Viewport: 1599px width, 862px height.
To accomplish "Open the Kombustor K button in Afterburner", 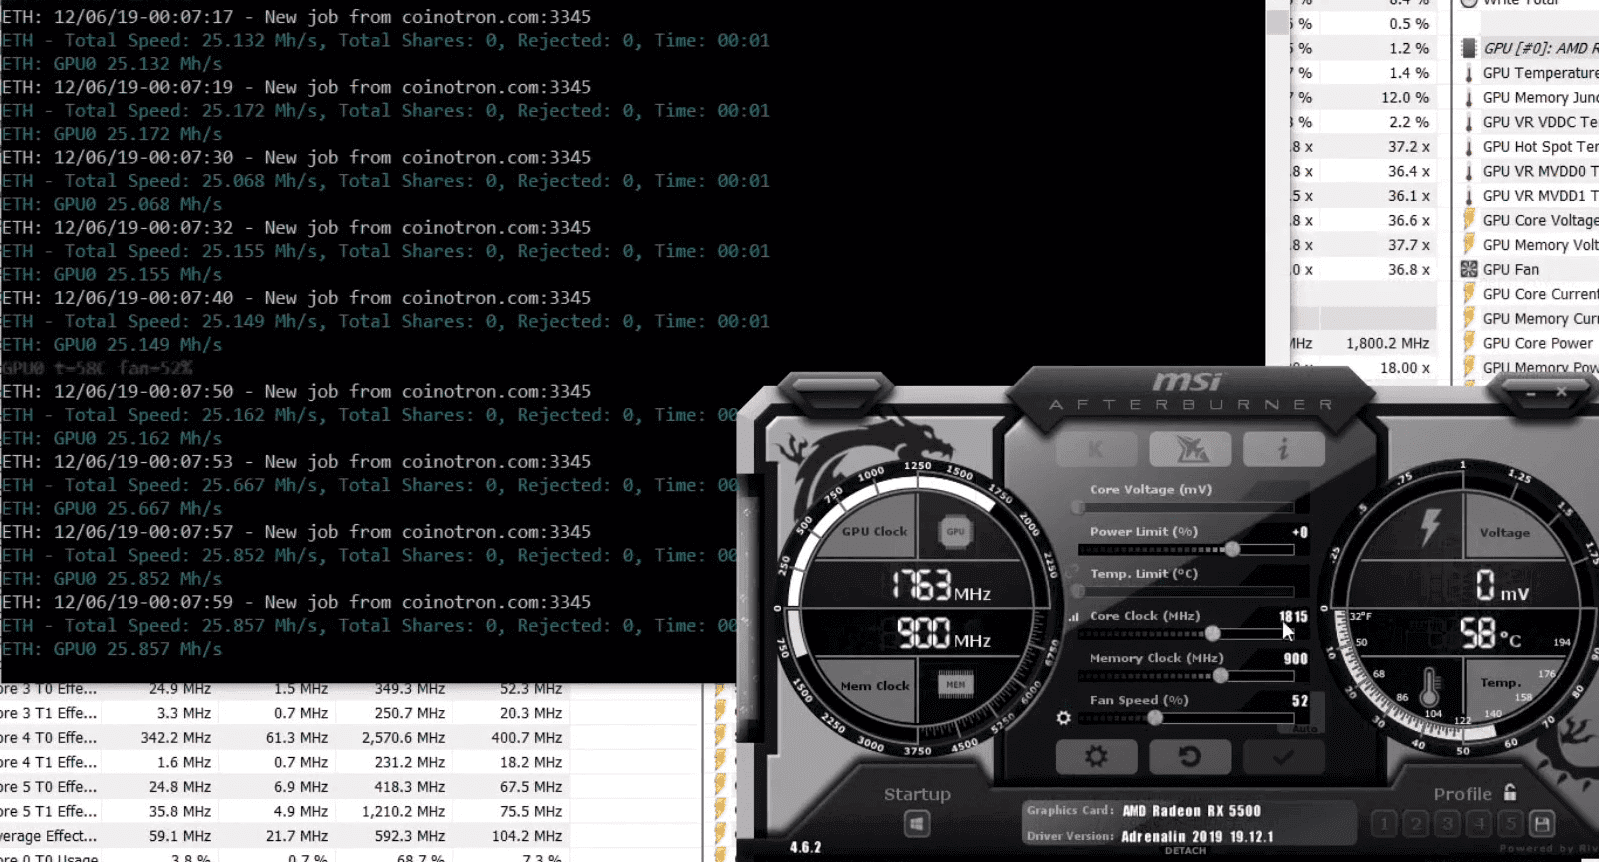I will tap(1096, 450).
